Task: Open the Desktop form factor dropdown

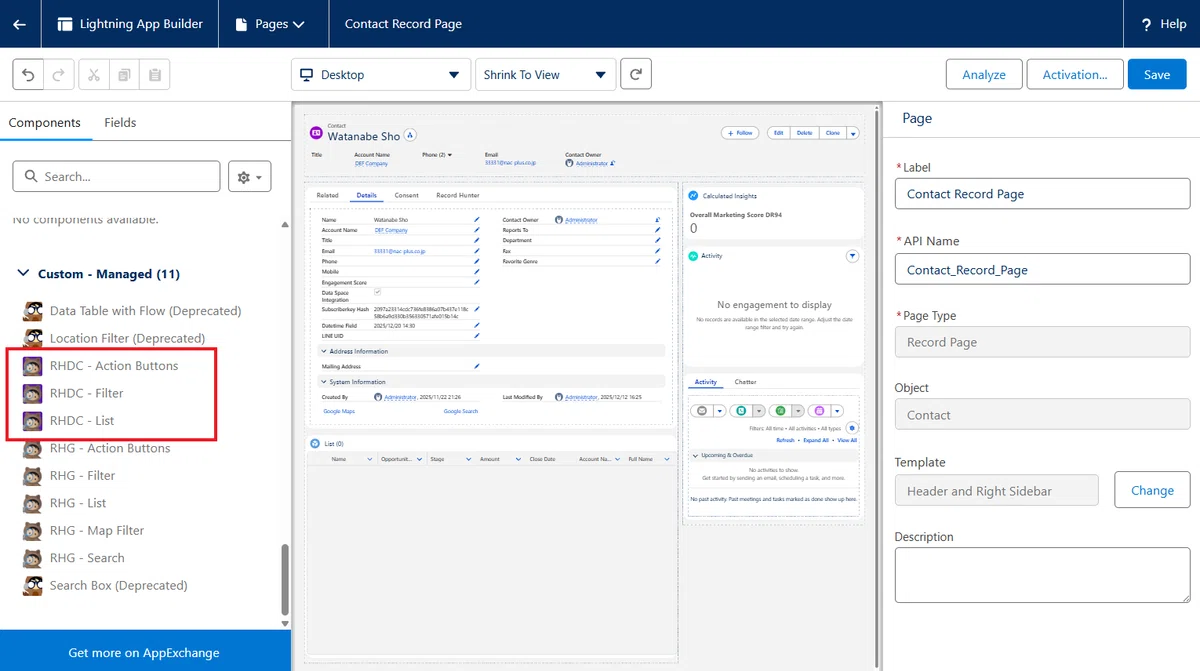Action: pos(381,75)
